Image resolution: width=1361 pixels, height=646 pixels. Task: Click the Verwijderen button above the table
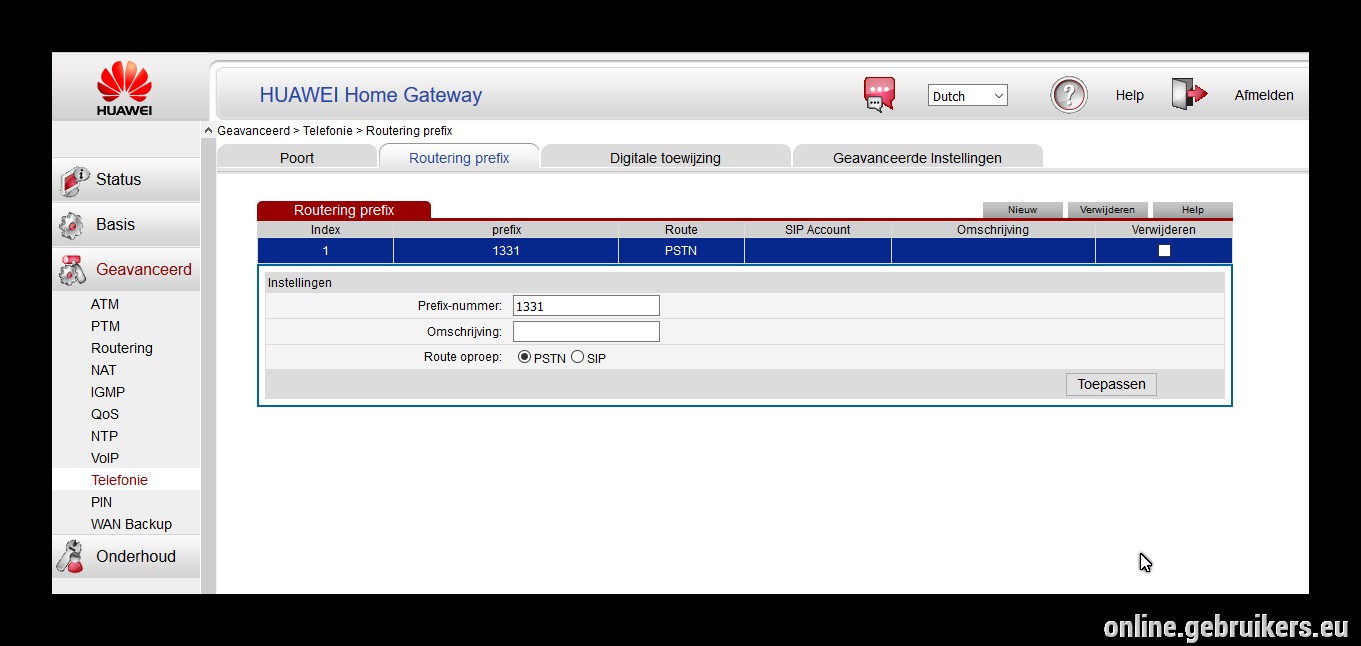(x=1107, y=210)
